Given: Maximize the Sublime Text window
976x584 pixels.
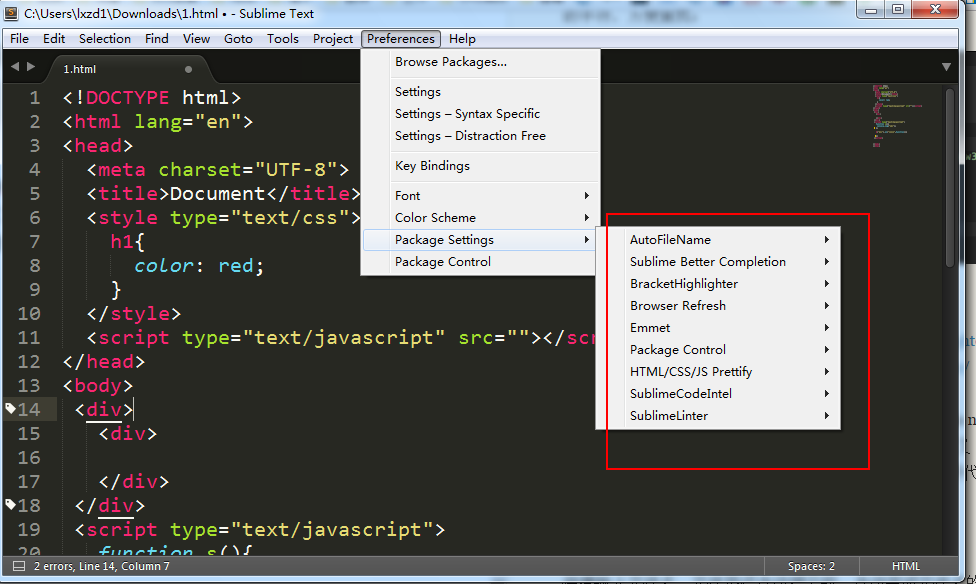Looking at the screenshot, I should (898, 9).
